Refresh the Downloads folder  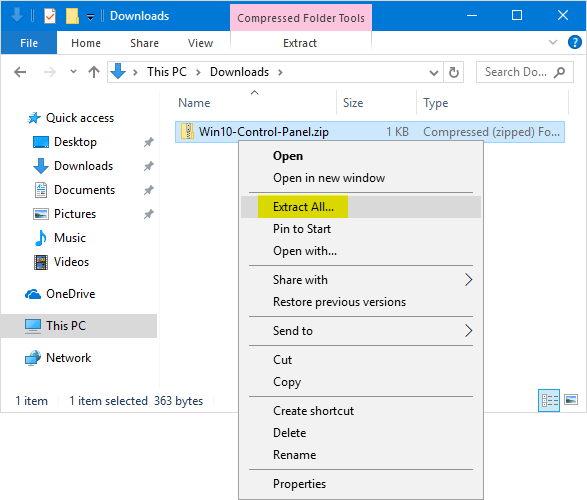453,72
